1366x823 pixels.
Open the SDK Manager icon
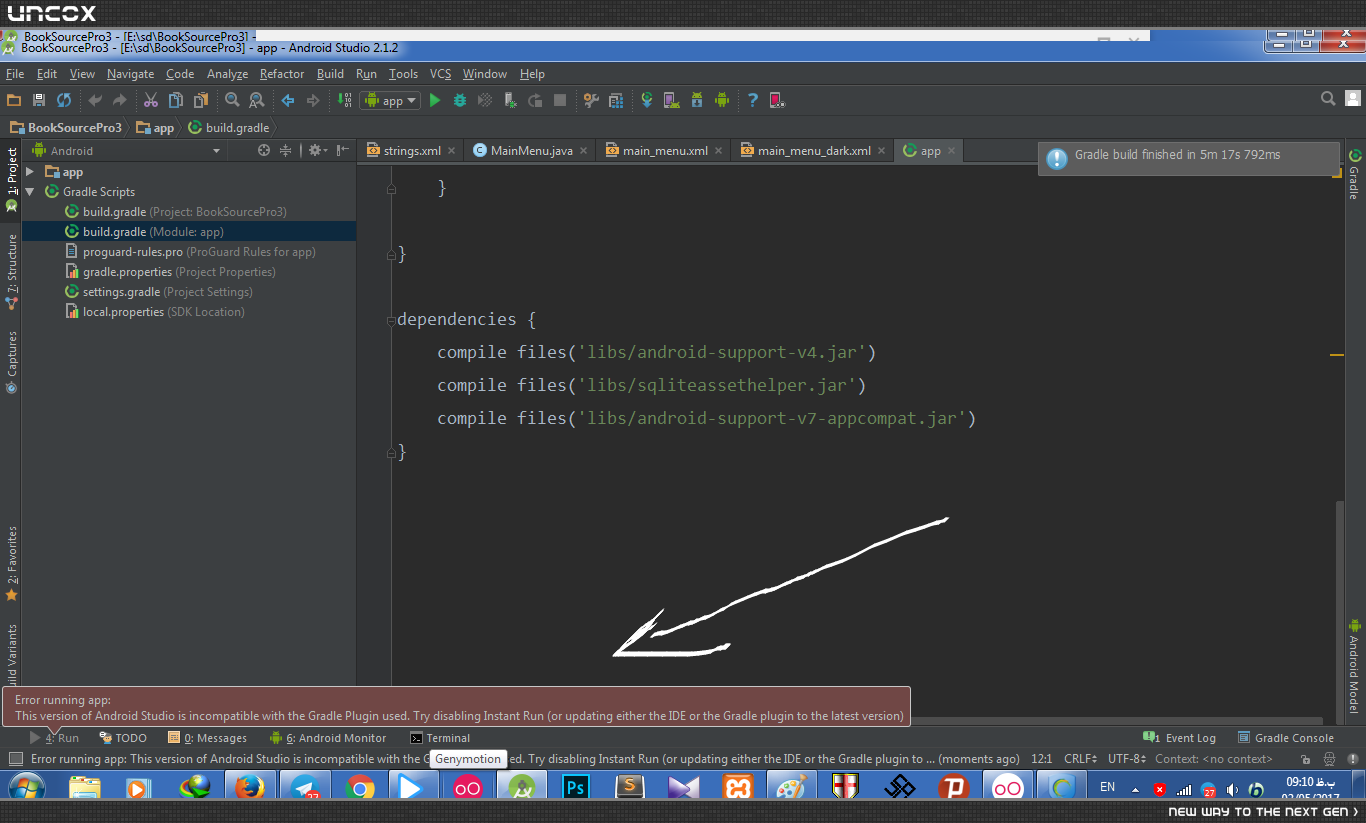[x=697, y=100]
